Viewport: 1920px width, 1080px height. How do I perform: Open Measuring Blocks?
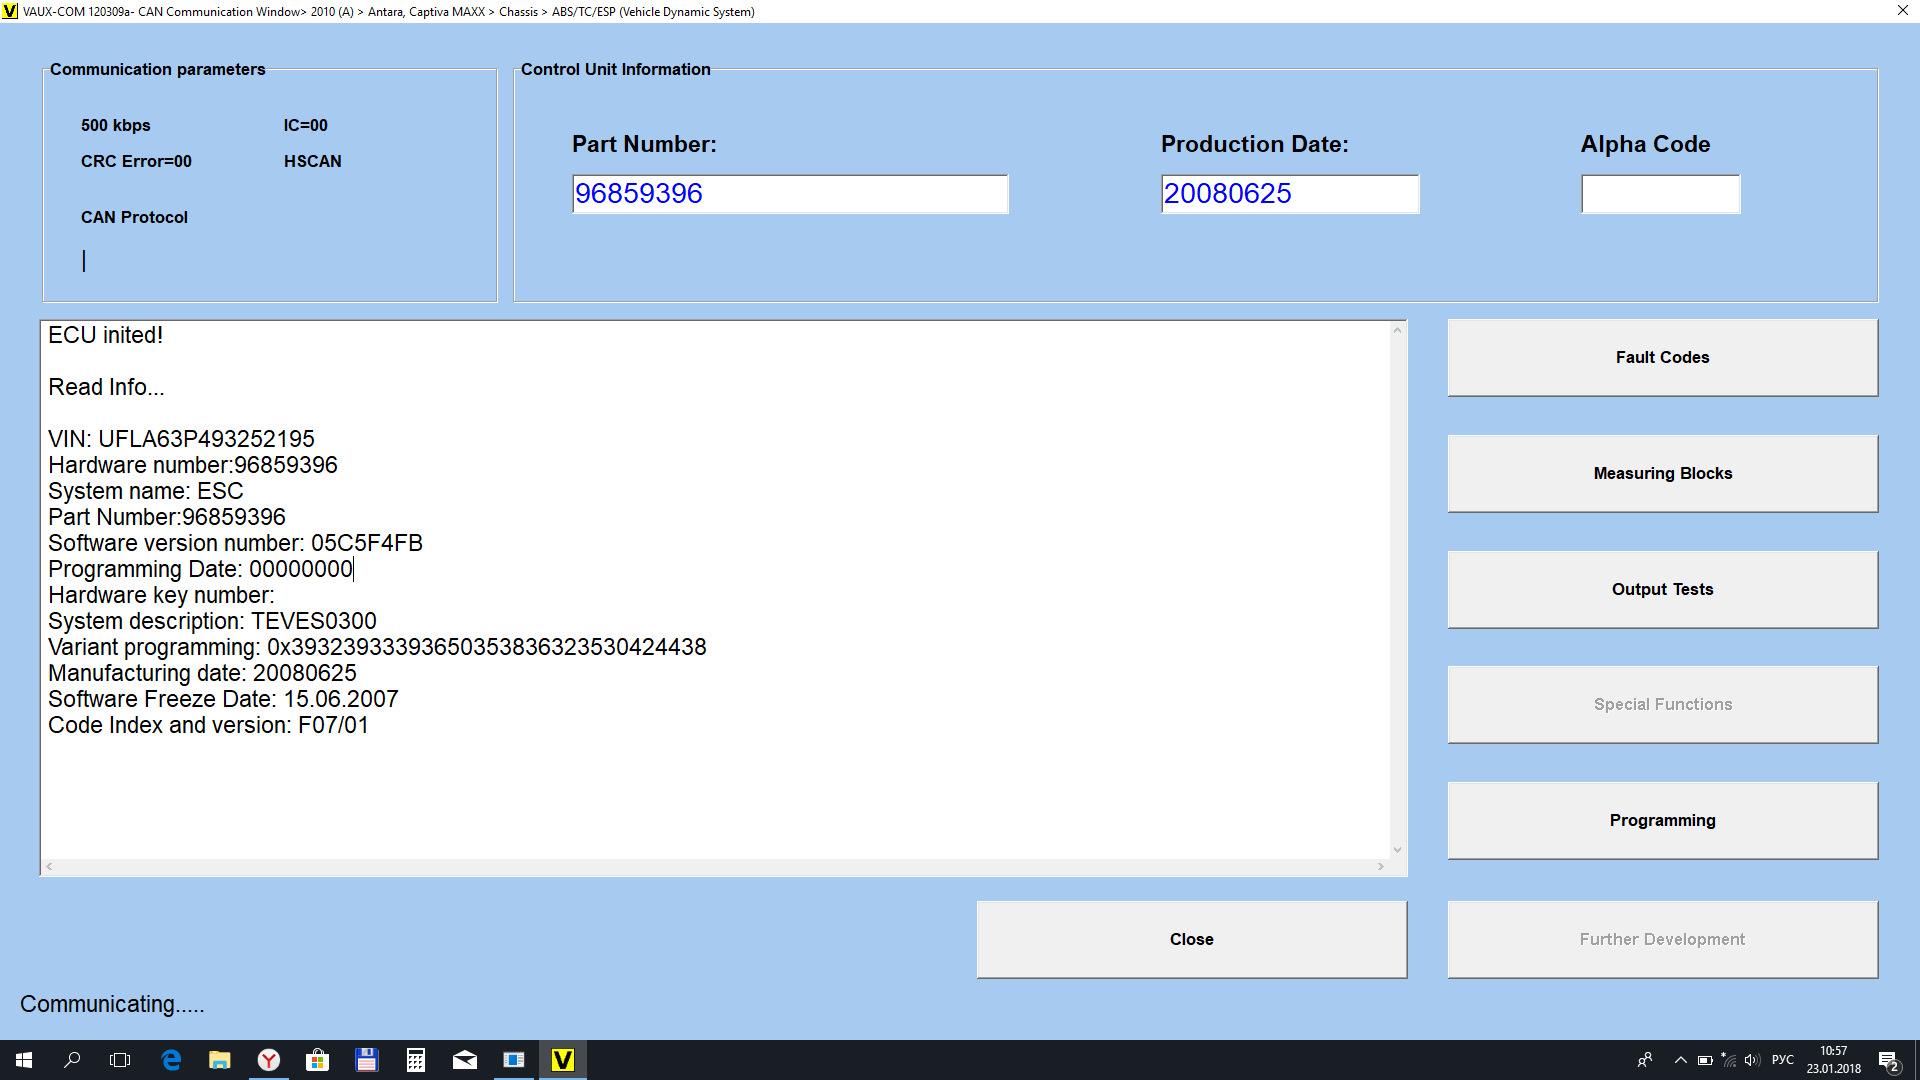[1662, 473]
